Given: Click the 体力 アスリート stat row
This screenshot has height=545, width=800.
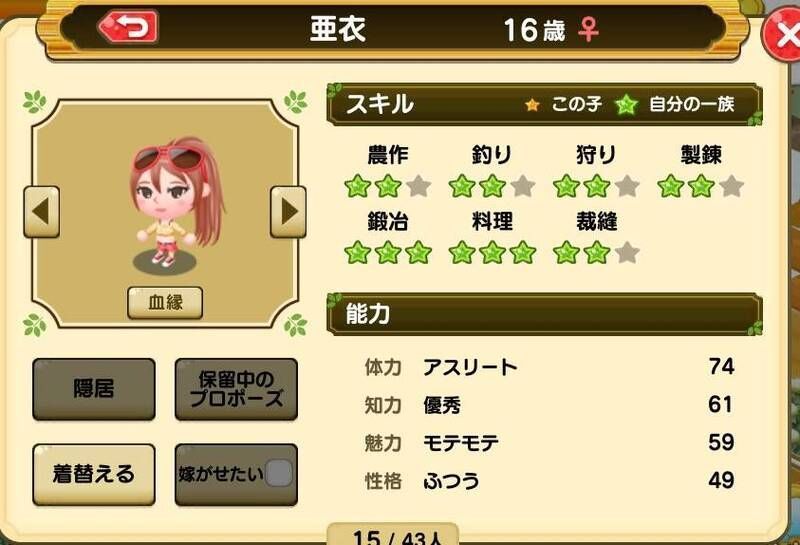Looking at the screenshot, I should coord(549,367).
